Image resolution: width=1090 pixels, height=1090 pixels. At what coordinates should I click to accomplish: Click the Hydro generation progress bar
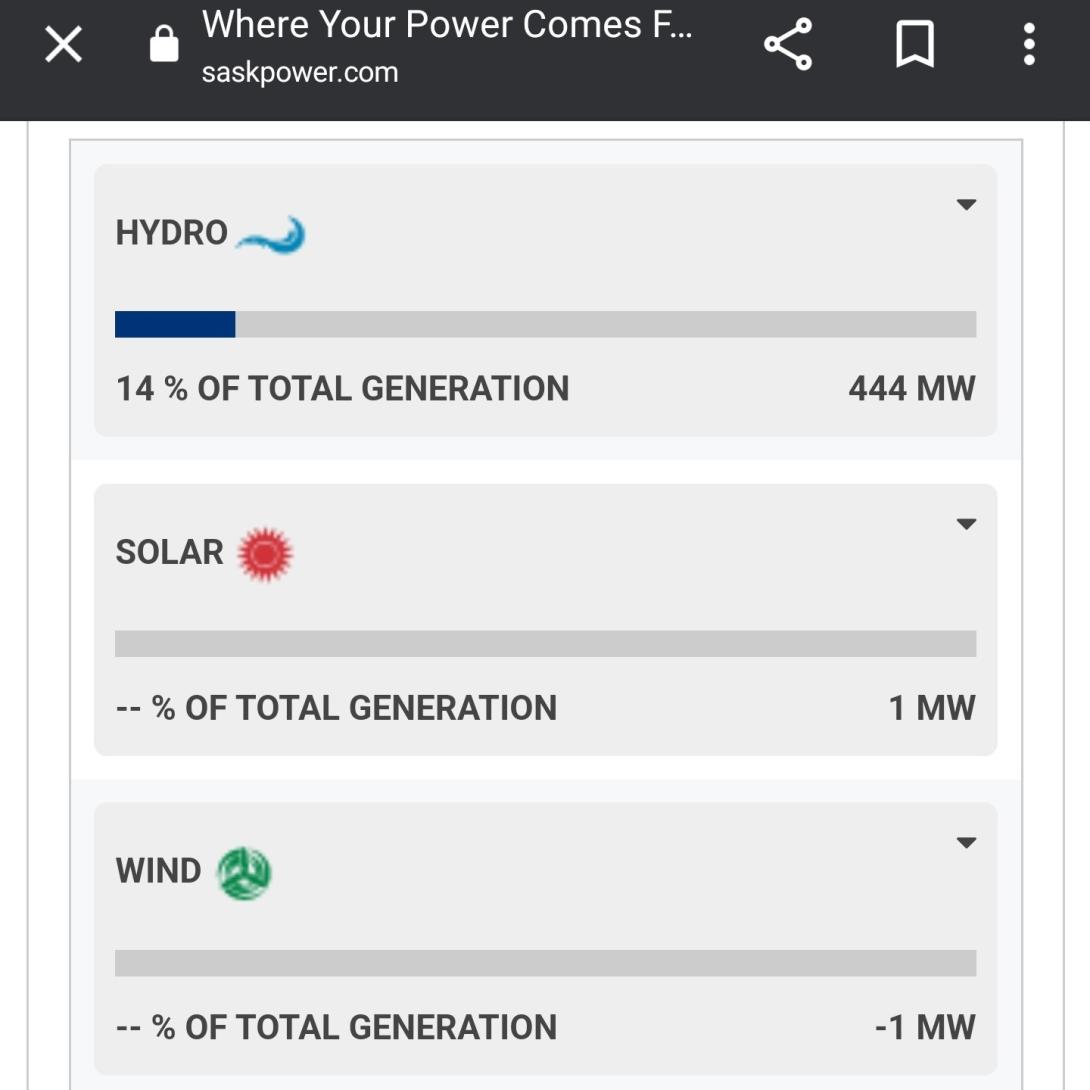click(545, 324)
